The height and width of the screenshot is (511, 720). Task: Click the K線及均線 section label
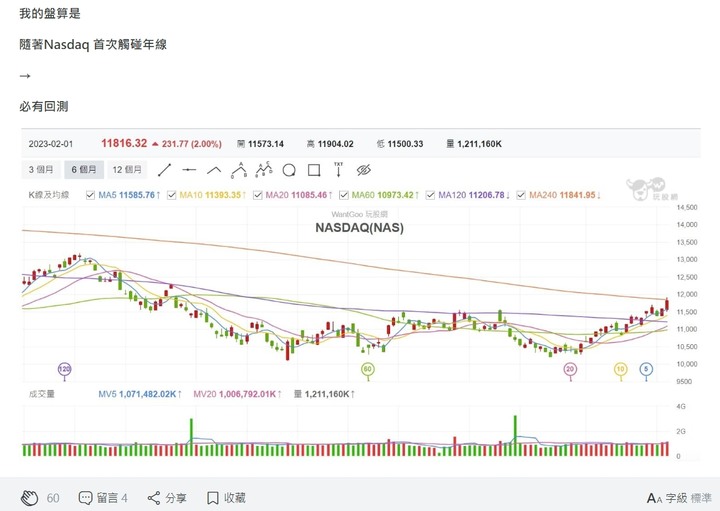pyautogui.click(x=49, y=195)
